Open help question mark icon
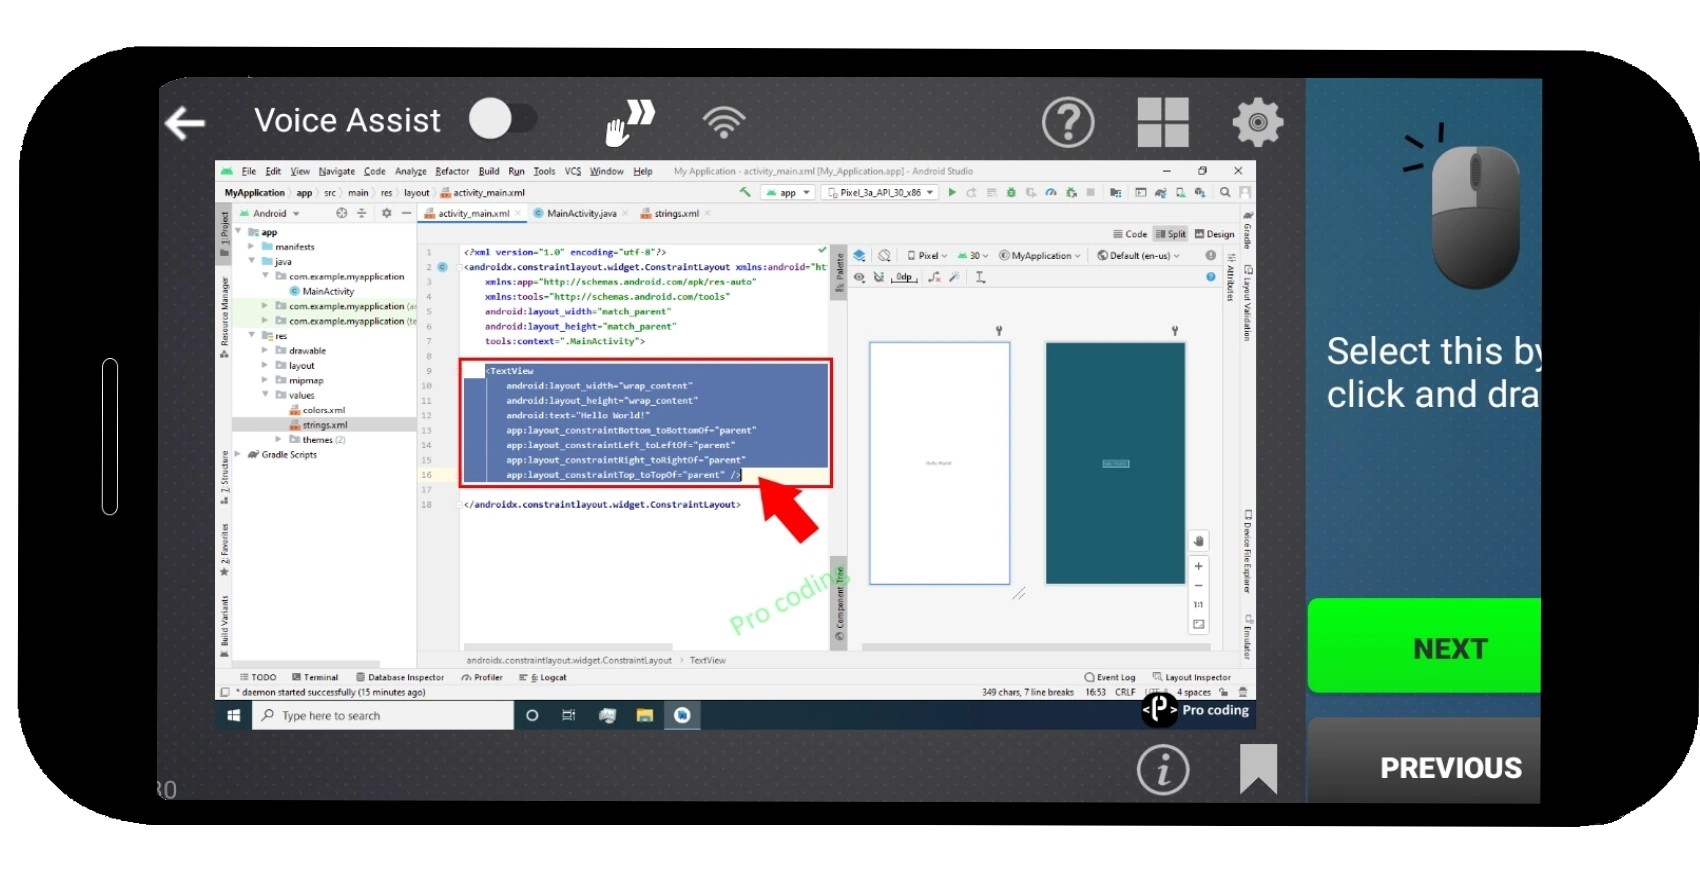 point(1068,123)
